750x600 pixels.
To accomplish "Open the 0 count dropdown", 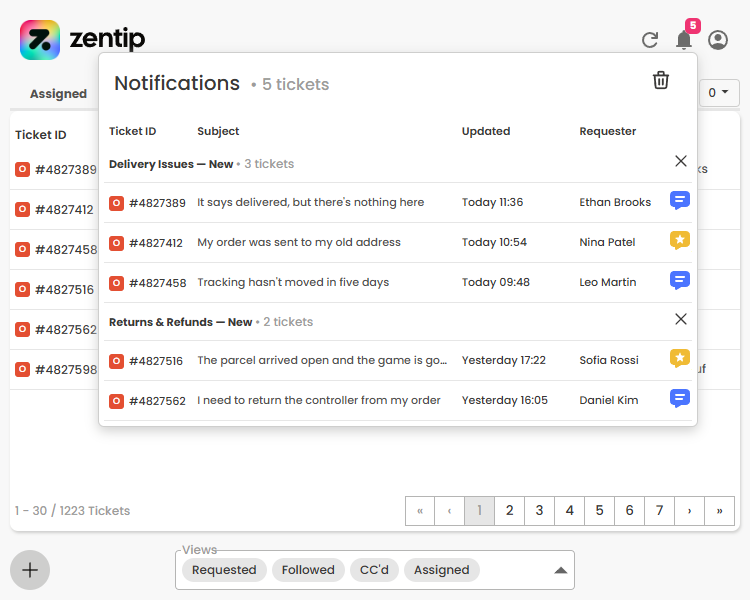I will point(718,93).
